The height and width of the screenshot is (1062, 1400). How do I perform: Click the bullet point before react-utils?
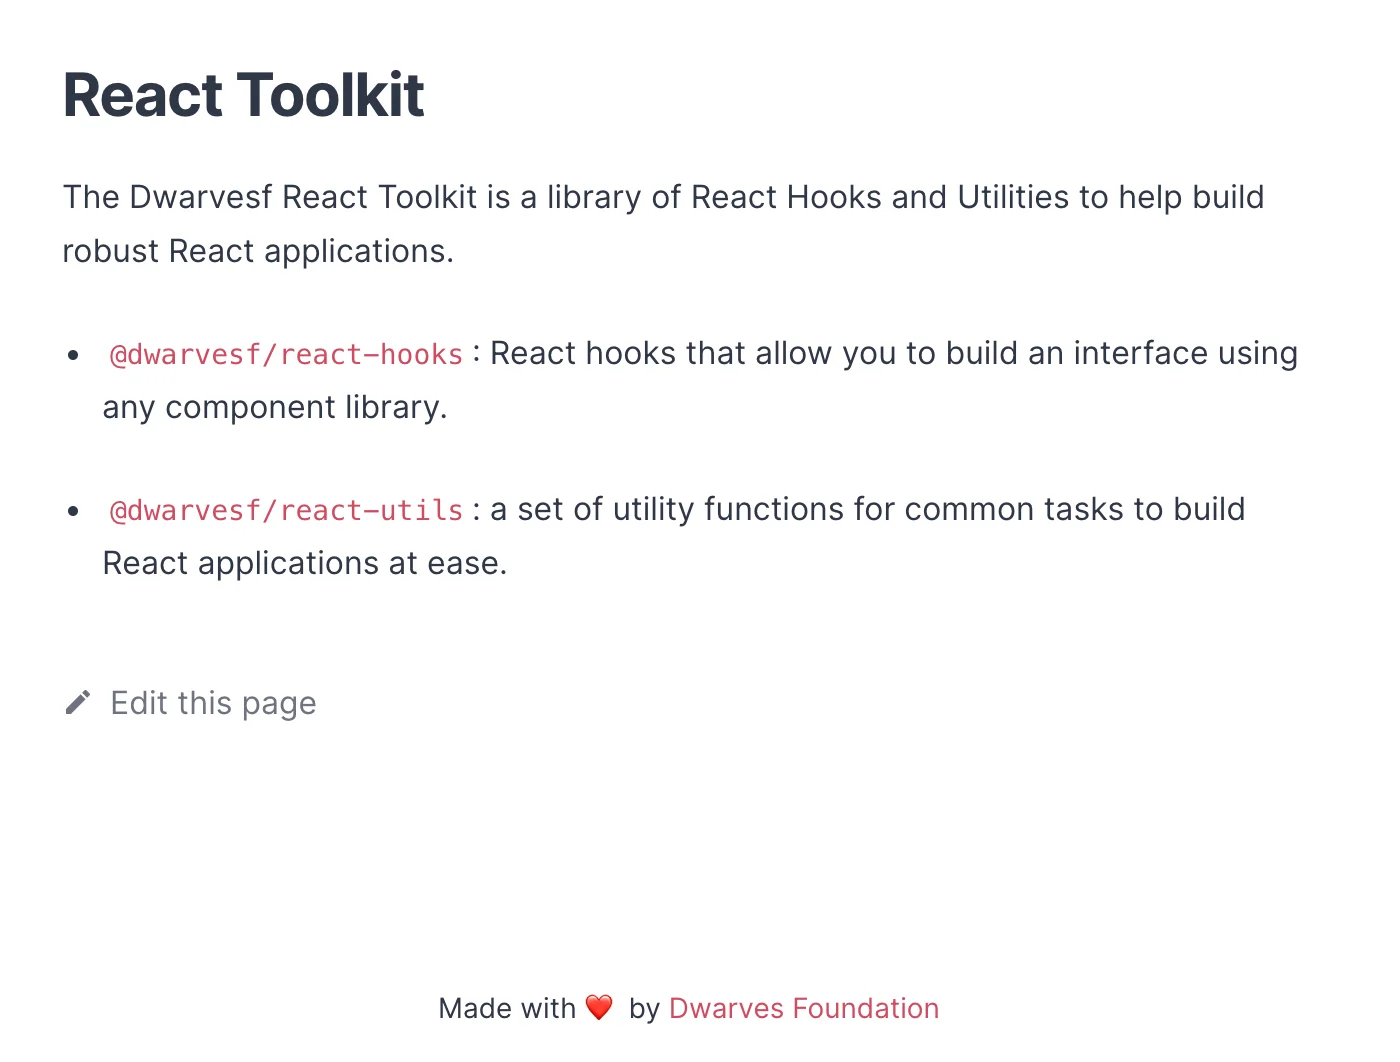73,511
